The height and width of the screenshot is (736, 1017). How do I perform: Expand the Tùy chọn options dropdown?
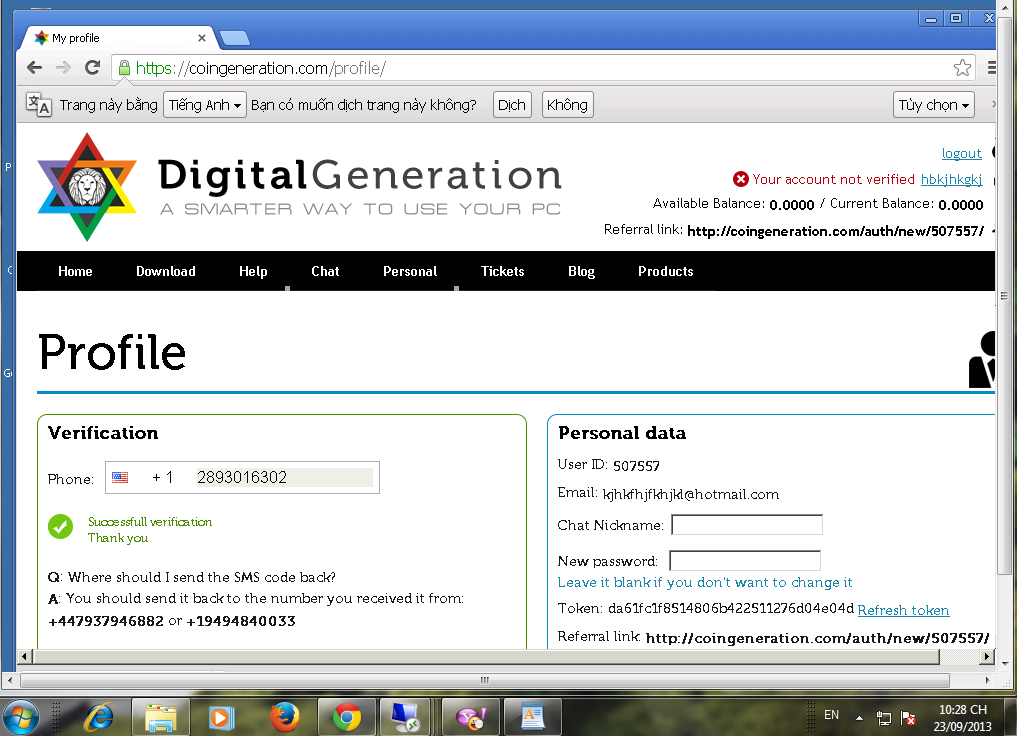[933, 104]
